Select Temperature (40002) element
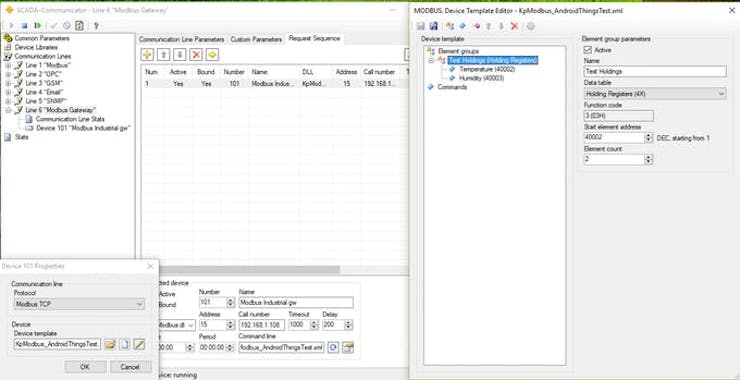Image resolution: width=740 pixels, height=380 pixels. (x=487, y=69)
